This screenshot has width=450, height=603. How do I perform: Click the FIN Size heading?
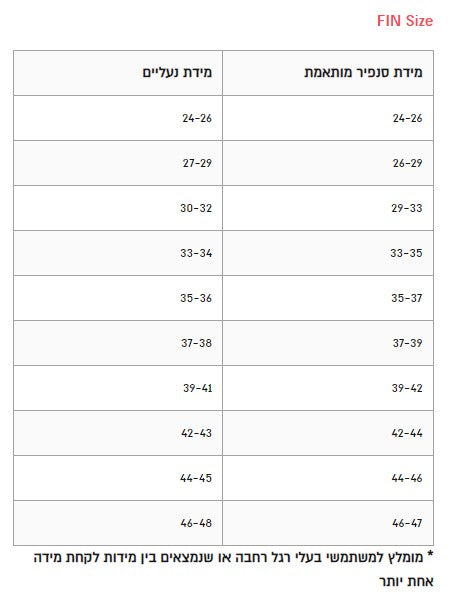405,21
